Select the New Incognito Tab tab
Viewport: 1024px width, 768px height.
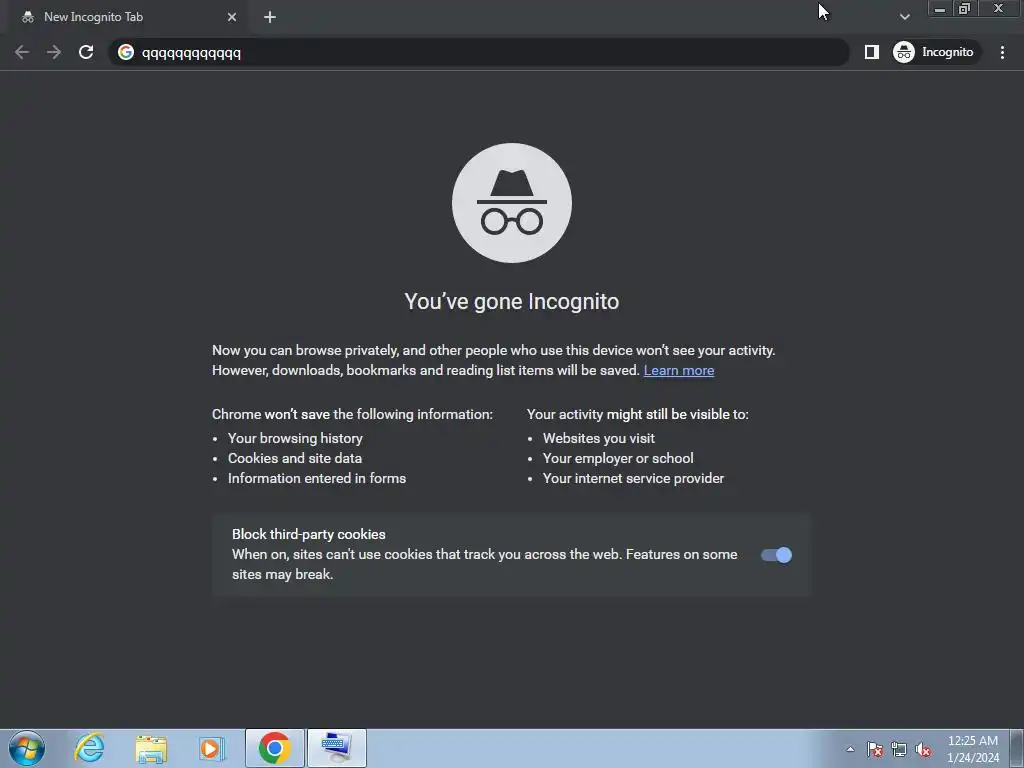[x=126, y=17]
